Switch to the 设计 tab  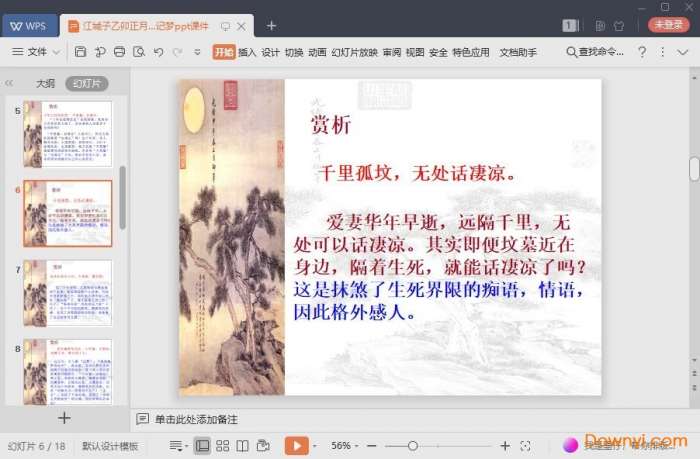[x=270, y=52]
